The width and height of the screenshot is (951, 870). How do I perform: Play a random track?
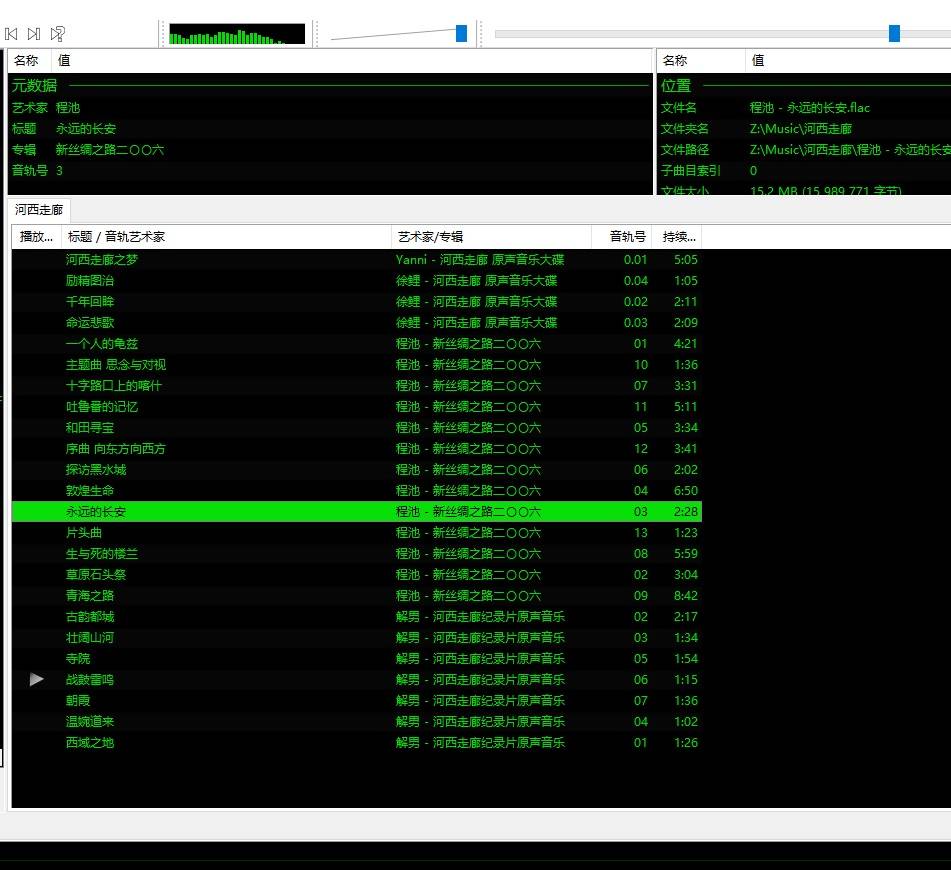tap(58, 34)
